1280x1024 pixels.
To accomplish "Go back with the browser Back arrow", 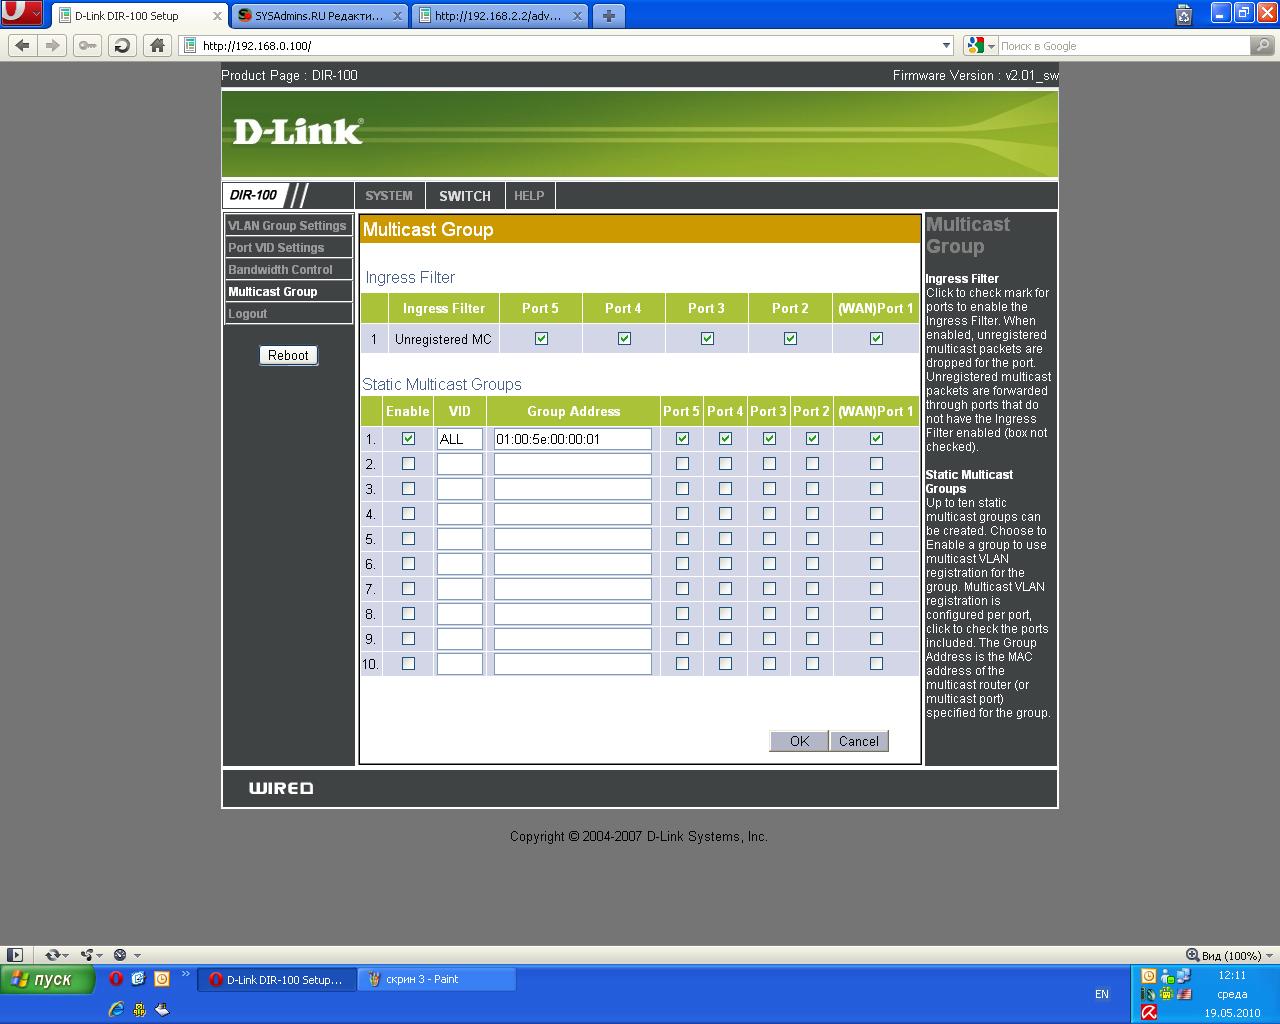I will tap(23, 45).
